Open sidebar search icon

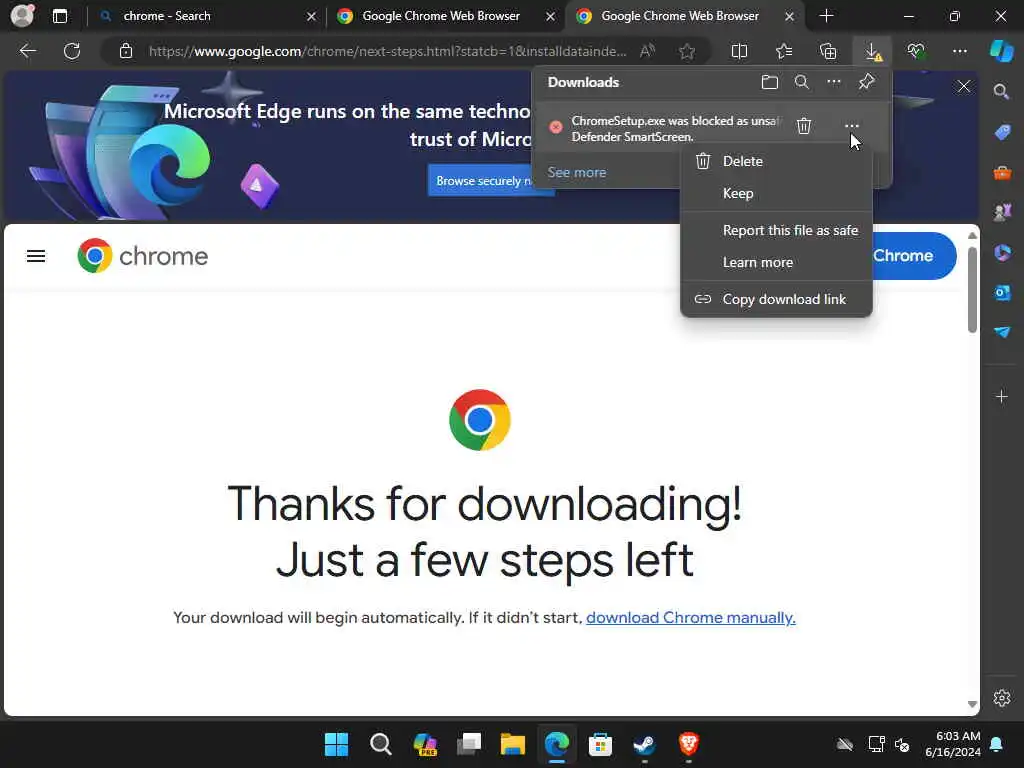click(1001, 92)
